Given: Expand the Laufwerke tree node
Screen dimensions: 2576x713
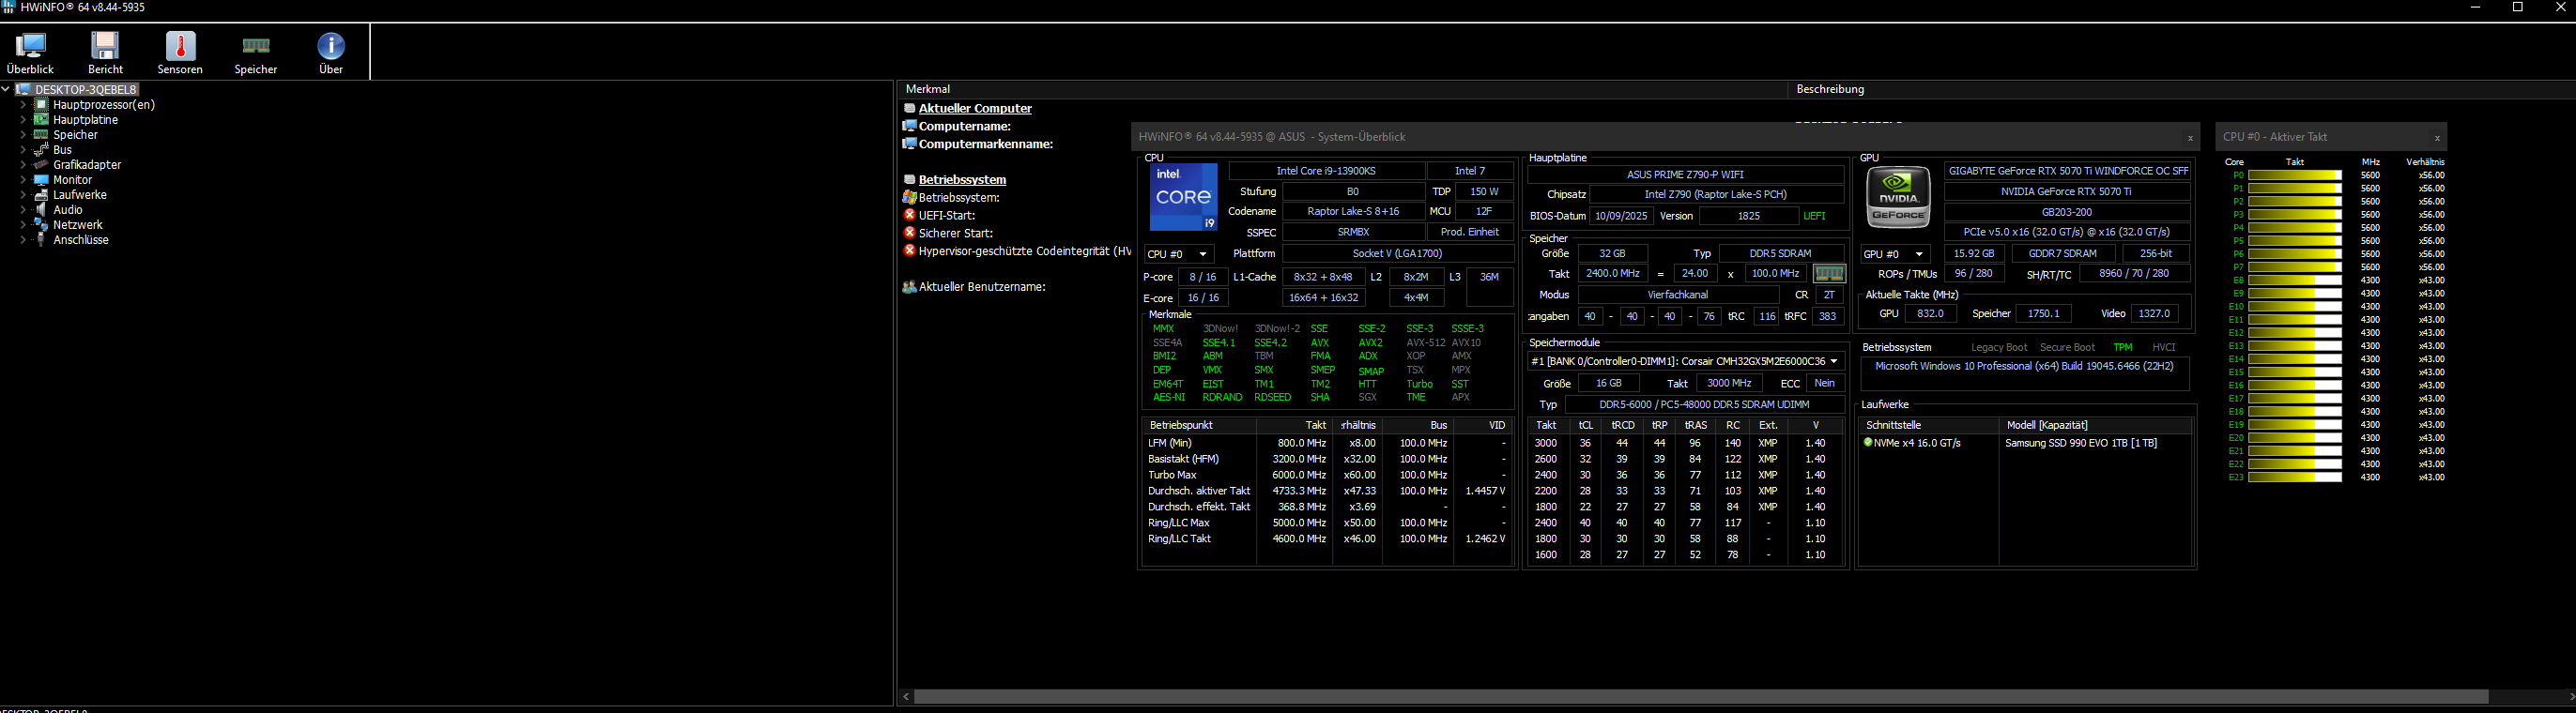Looking at the screenshot, I should click(23, 195).
